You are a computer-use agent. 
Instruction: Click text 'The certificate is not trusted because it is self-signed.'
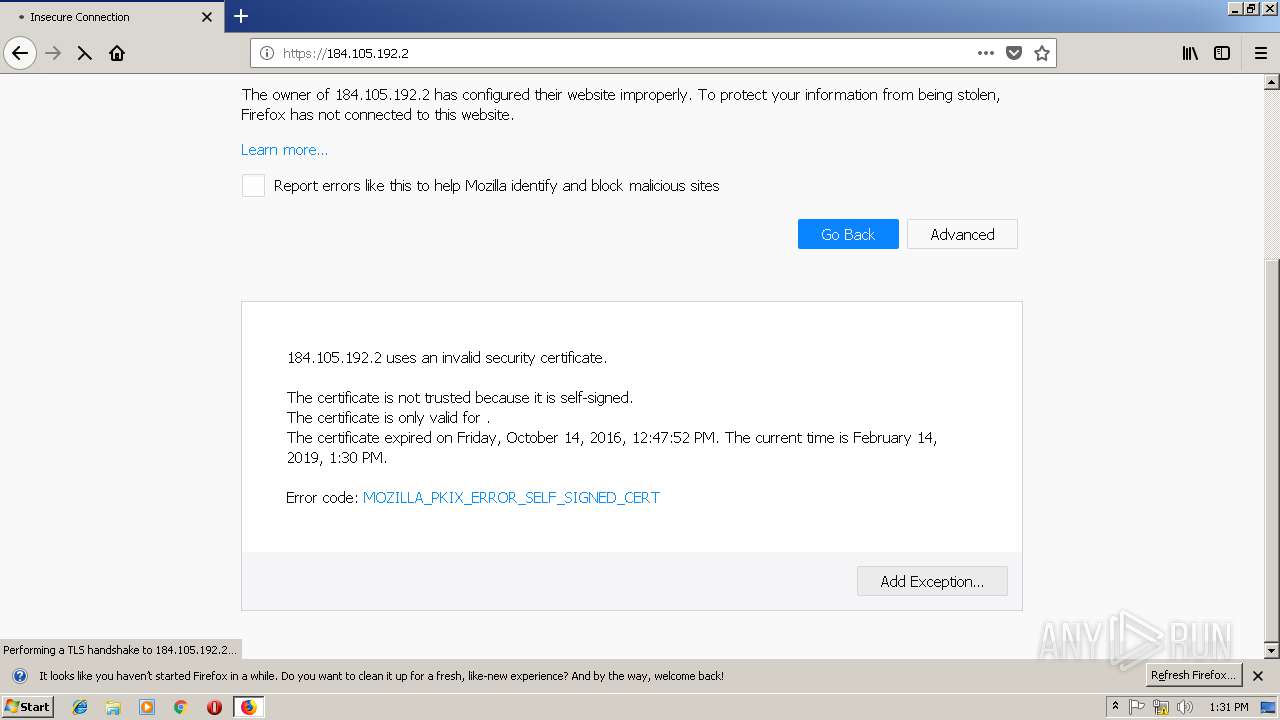point(460,397)
